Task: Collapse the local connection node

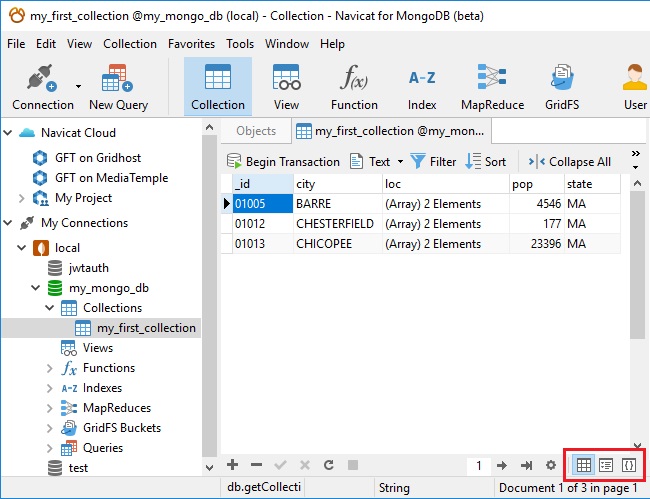Action: (x=22, y=248)
